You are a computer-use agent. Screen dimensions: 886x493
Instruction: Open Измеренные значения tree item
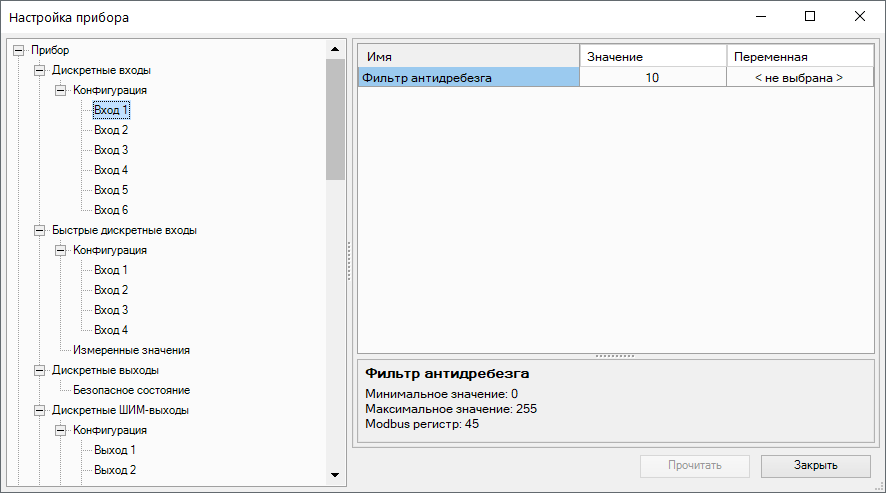(x=131, y=350)
